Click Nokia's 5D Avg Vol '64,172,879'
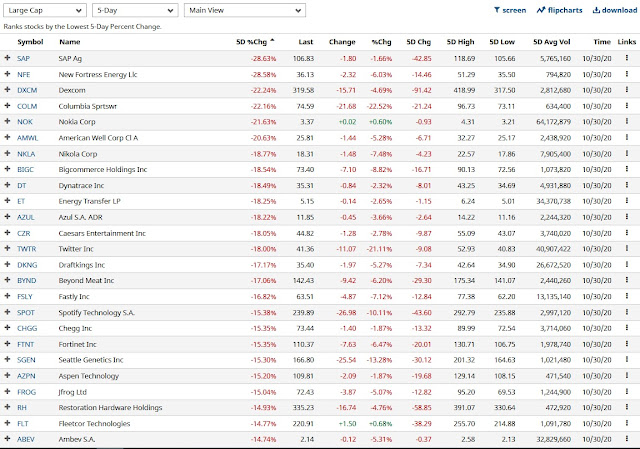 click(553, 122)
